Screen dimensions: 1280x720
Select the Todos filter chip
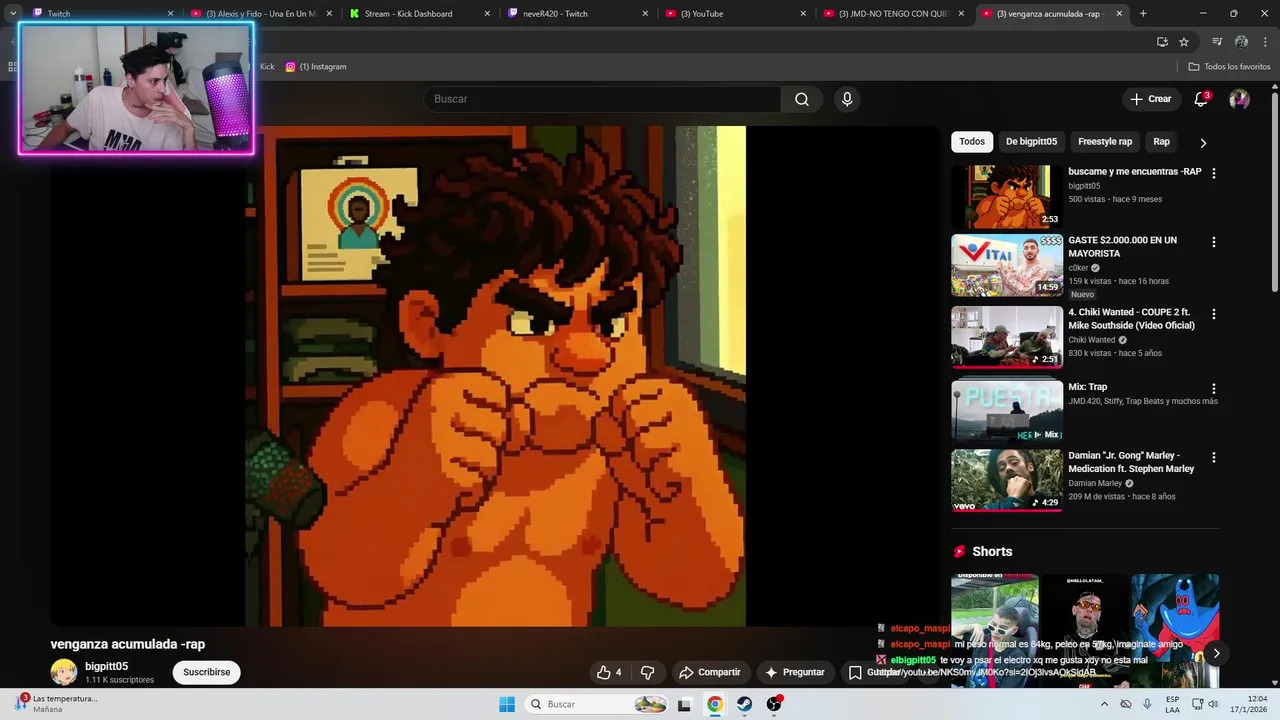[x=972, y=142]
